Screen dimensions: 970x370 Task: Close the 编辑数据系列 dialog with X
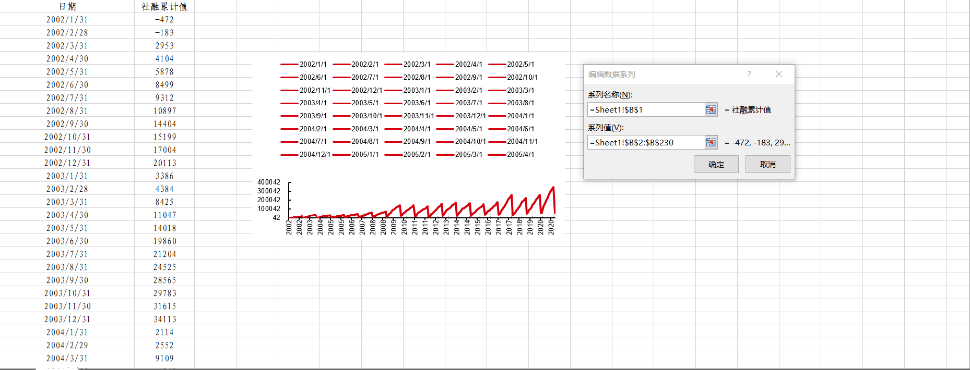pyautogui.click(x=779, y=74)
